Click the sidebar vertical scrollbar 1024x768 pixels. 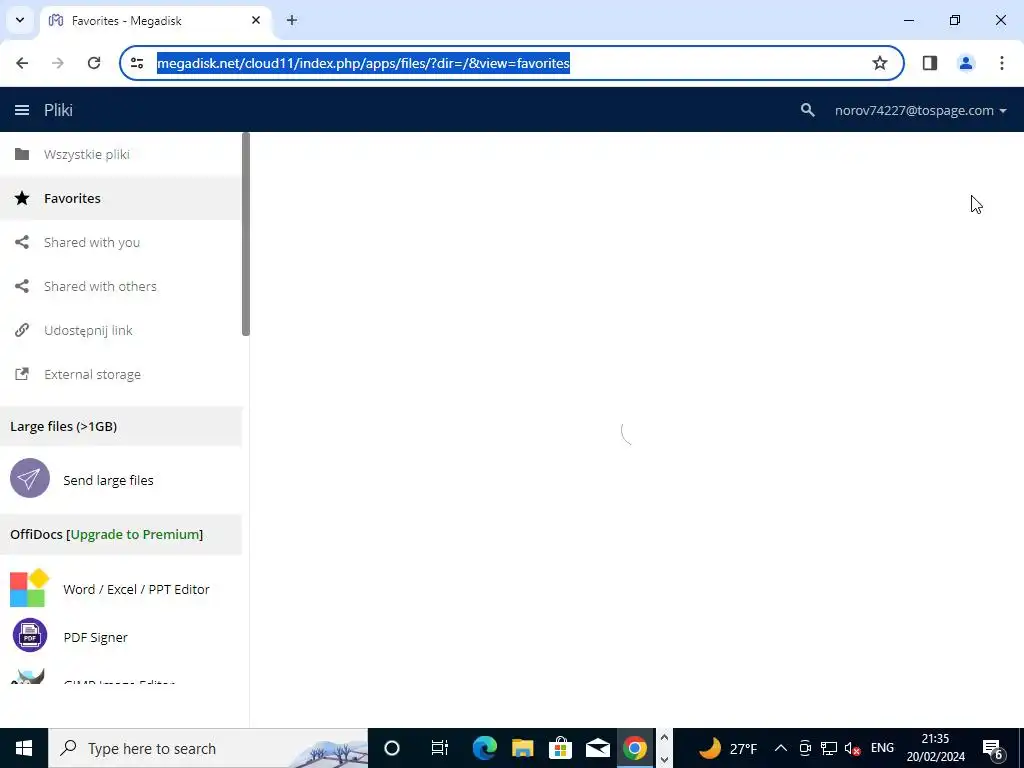click(246, 234)
